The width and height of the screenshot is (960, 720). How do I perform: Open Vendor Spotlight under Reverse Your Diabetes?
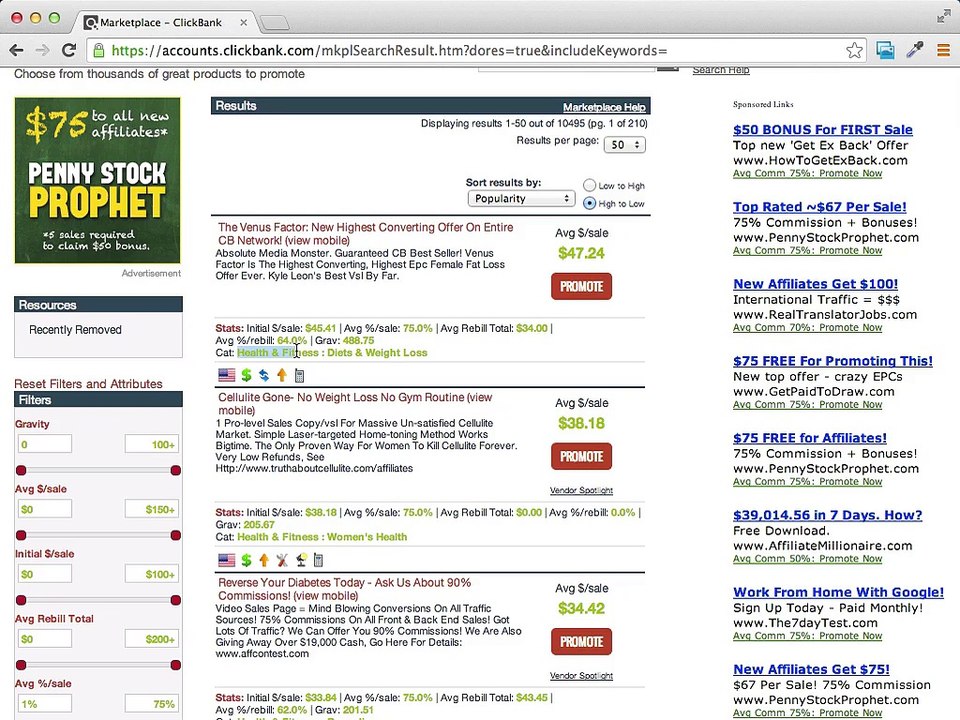(581, 676)
